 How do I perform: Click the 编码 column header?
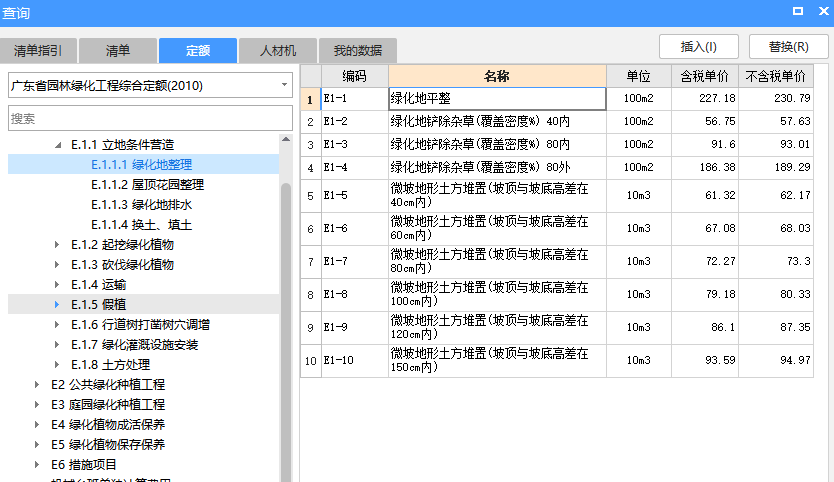[x=355, y=76]
